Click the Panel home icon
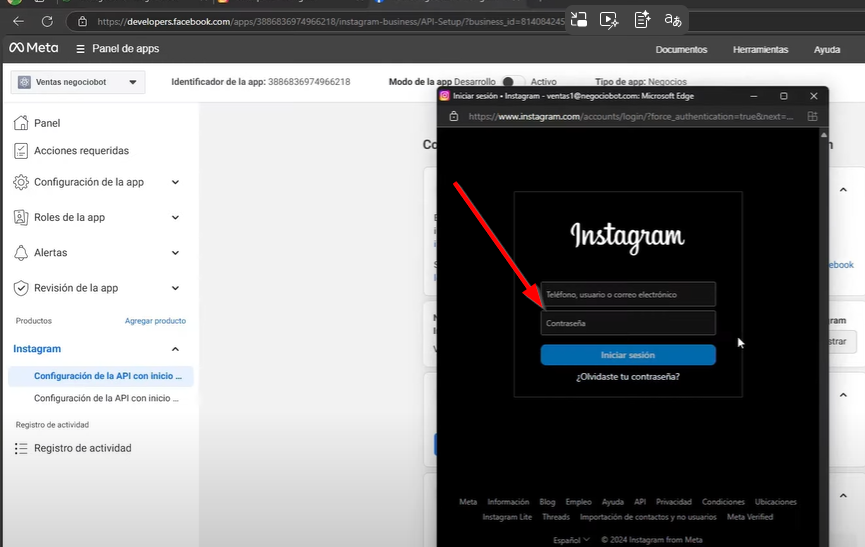The image size is (865, 547). click(21, 122)
